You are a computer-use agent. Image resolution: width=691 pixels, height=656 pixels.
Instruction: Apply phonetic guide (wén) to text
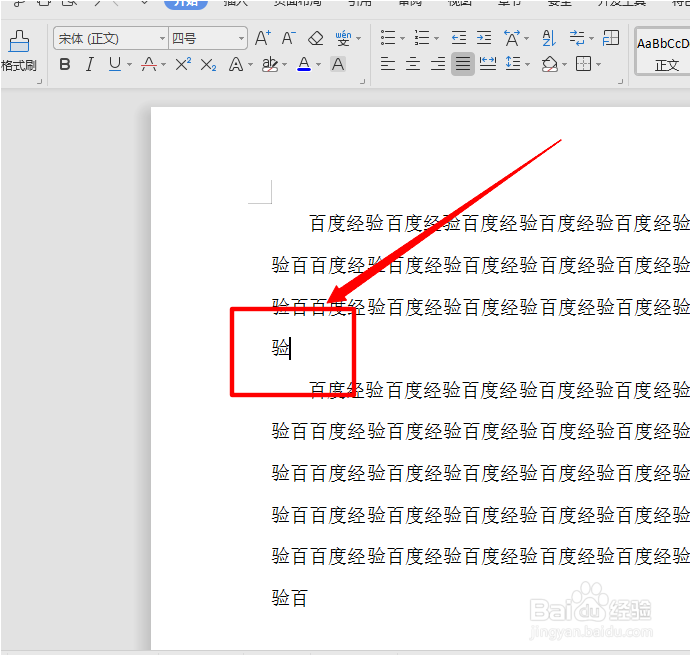(x=343, y=38)
